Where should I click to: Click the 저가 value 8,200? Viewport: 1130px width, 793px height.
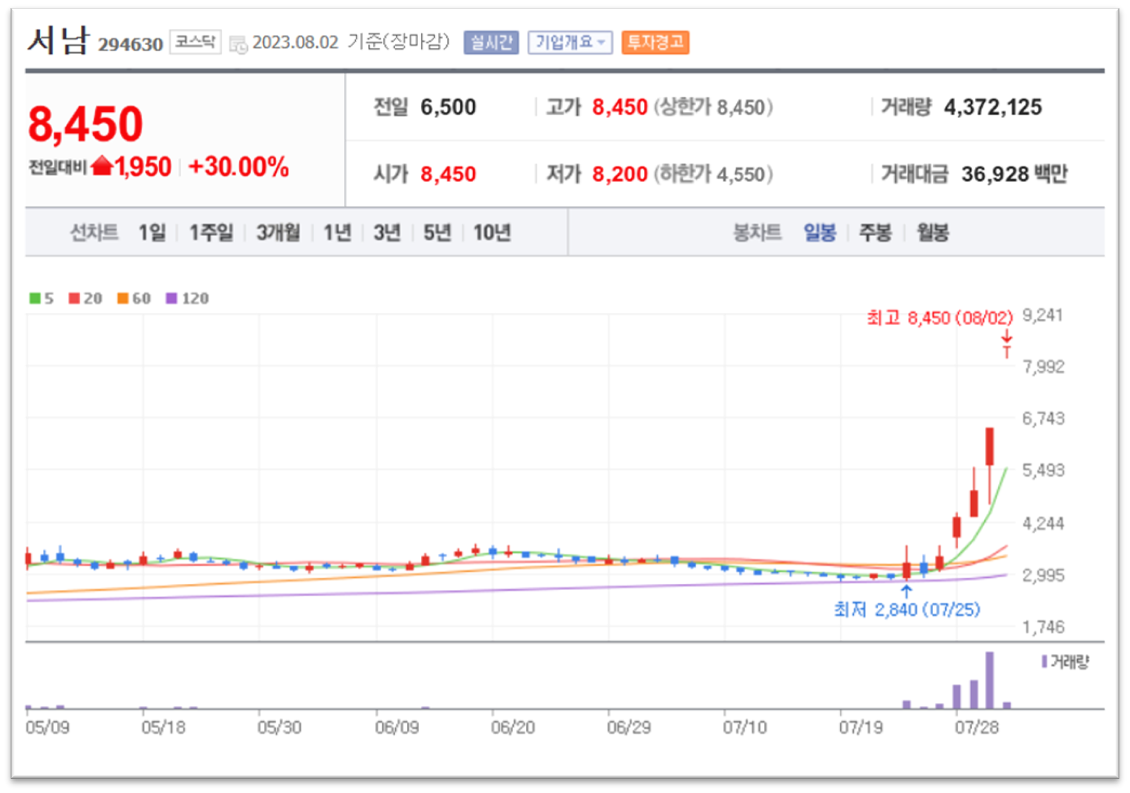[x=620, y=174]
